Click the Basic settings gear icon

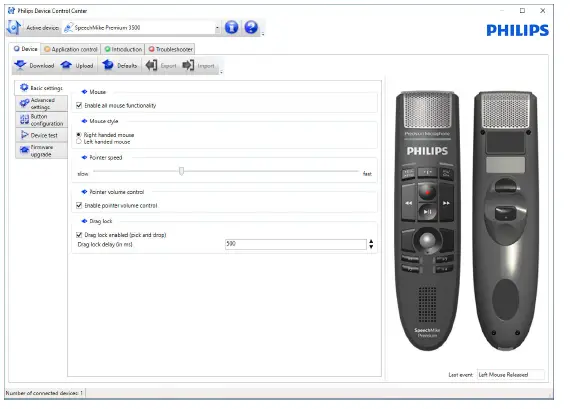point(24,88)
